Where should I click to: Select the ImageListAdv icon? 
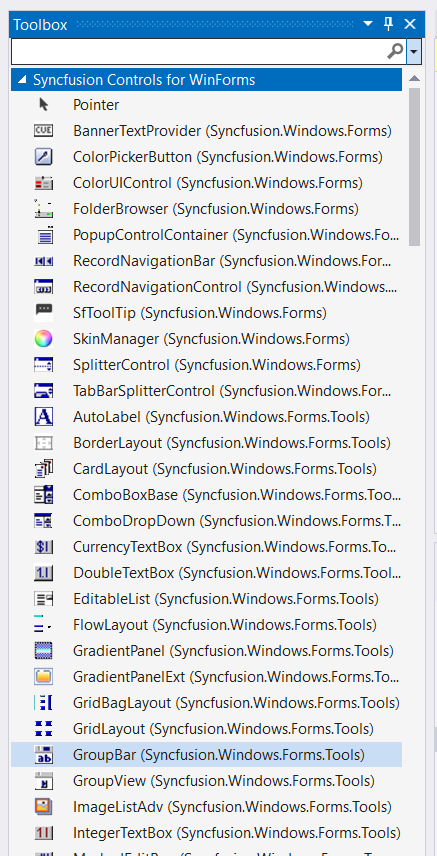(x=43, y=807)
